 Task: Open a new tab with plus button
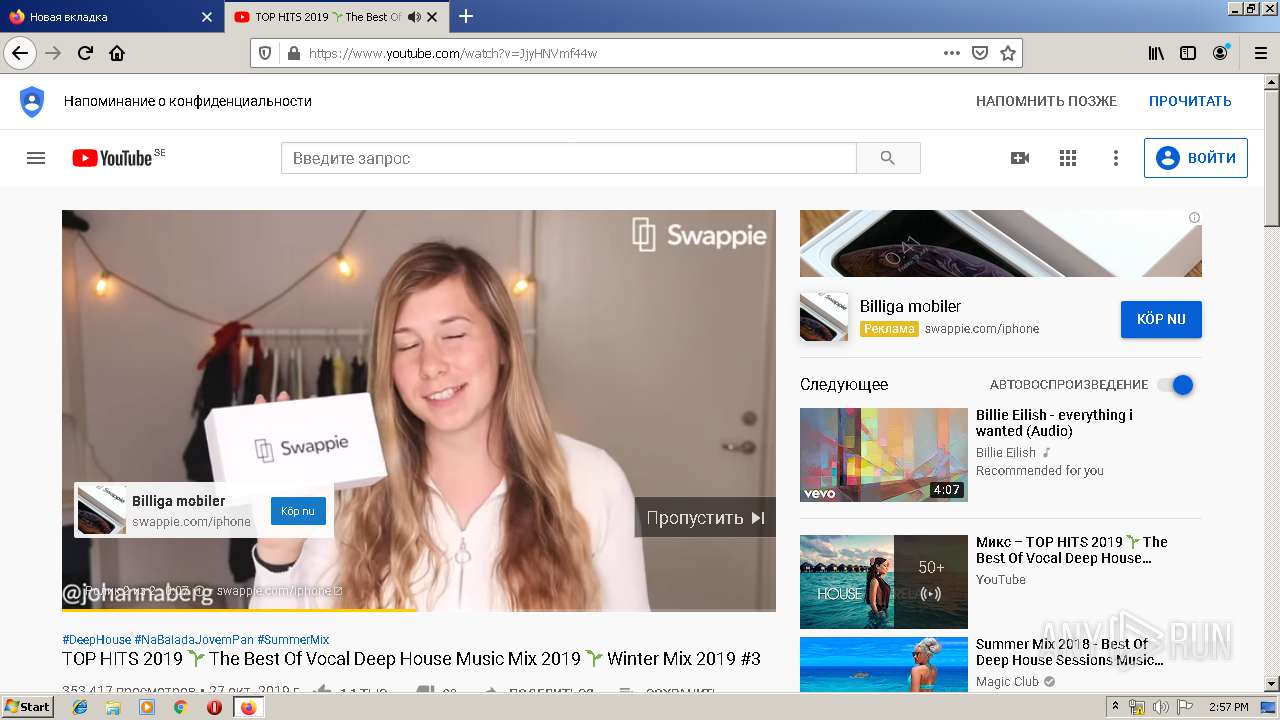[466, 16]
